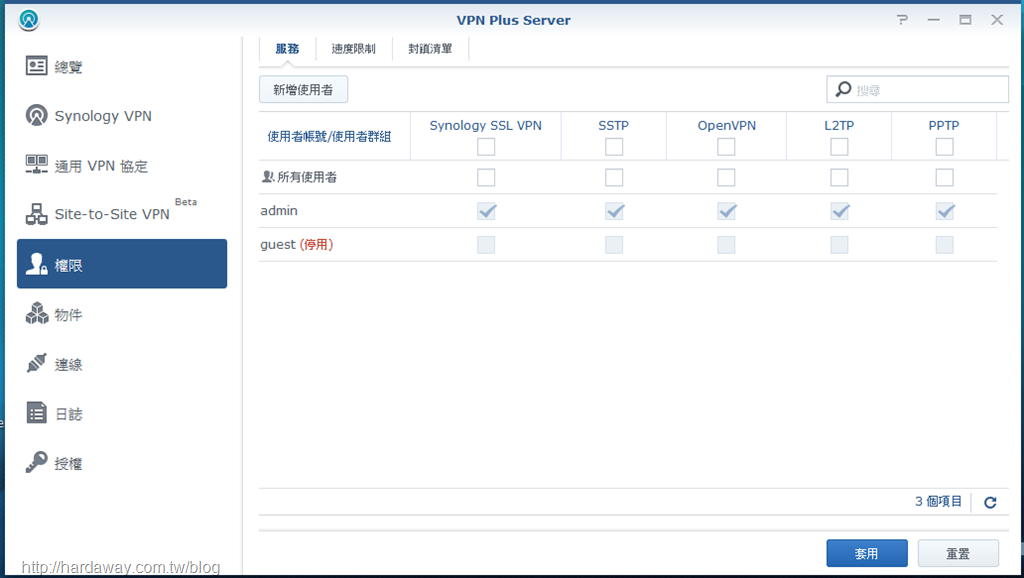Screen dimensions: 1024x578
Task: Toggle OpenVPN column header checkbox
Action: 726,147
